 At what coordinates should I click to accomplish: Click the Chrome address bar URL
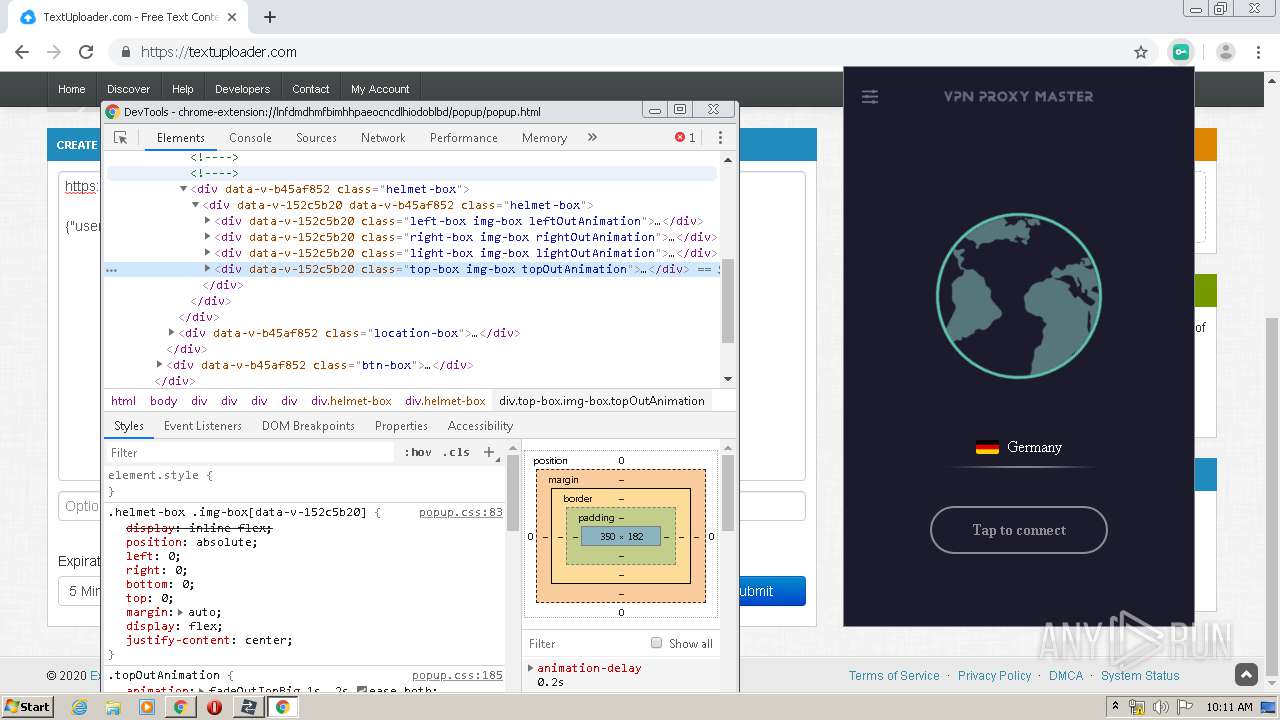coord(219,52)
